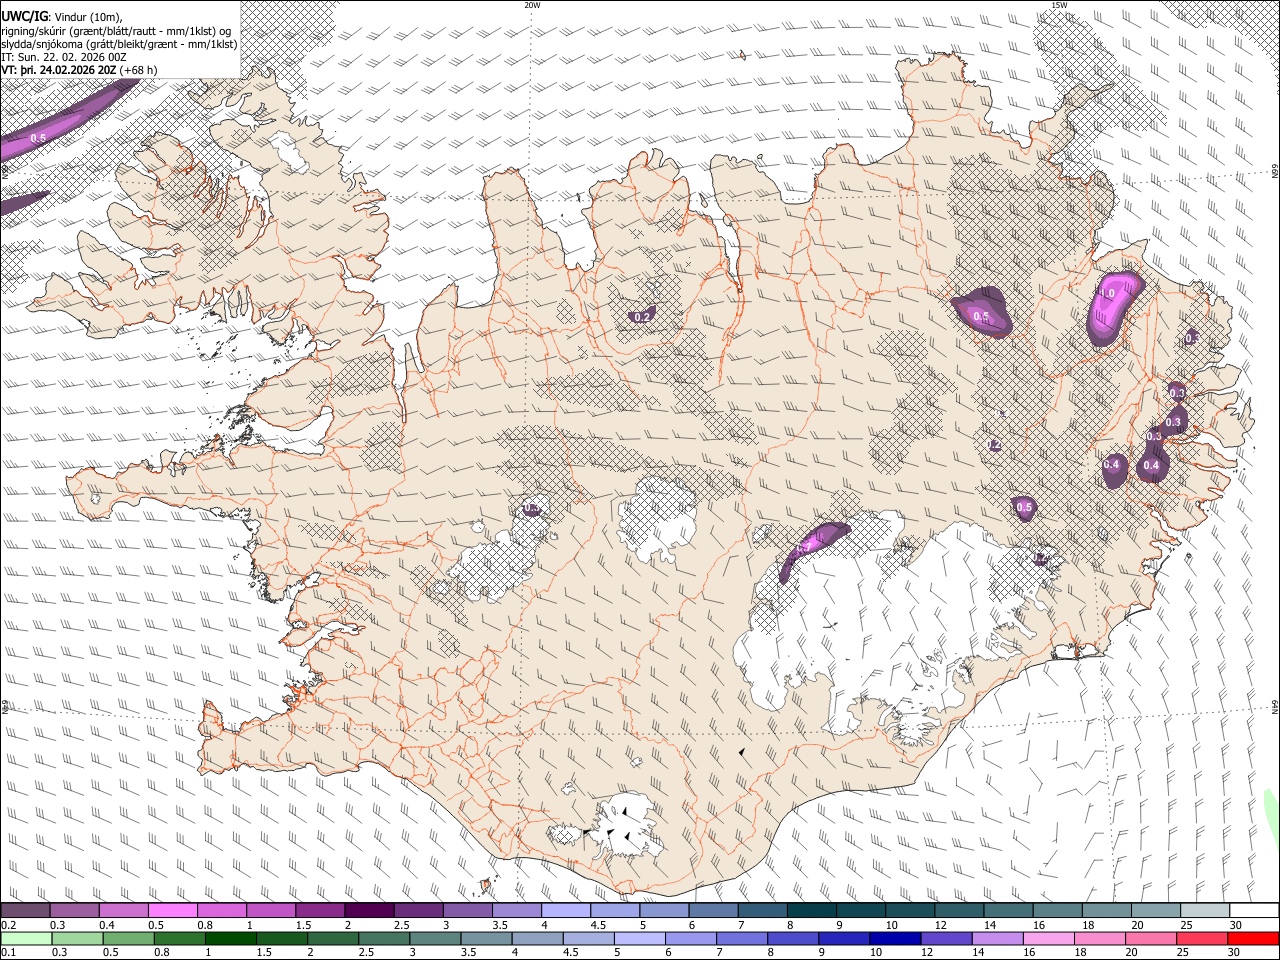Click the lavender swatch between 4 and 4.5 purple scale
Viewport: 1280px width, 960px height.
pyautogui.click(x=566, y=911)
